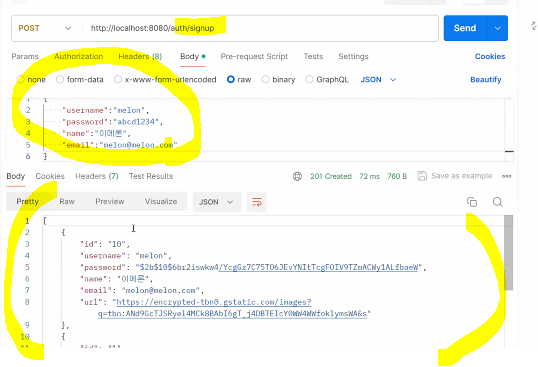Click Save as example

point(461,176)
